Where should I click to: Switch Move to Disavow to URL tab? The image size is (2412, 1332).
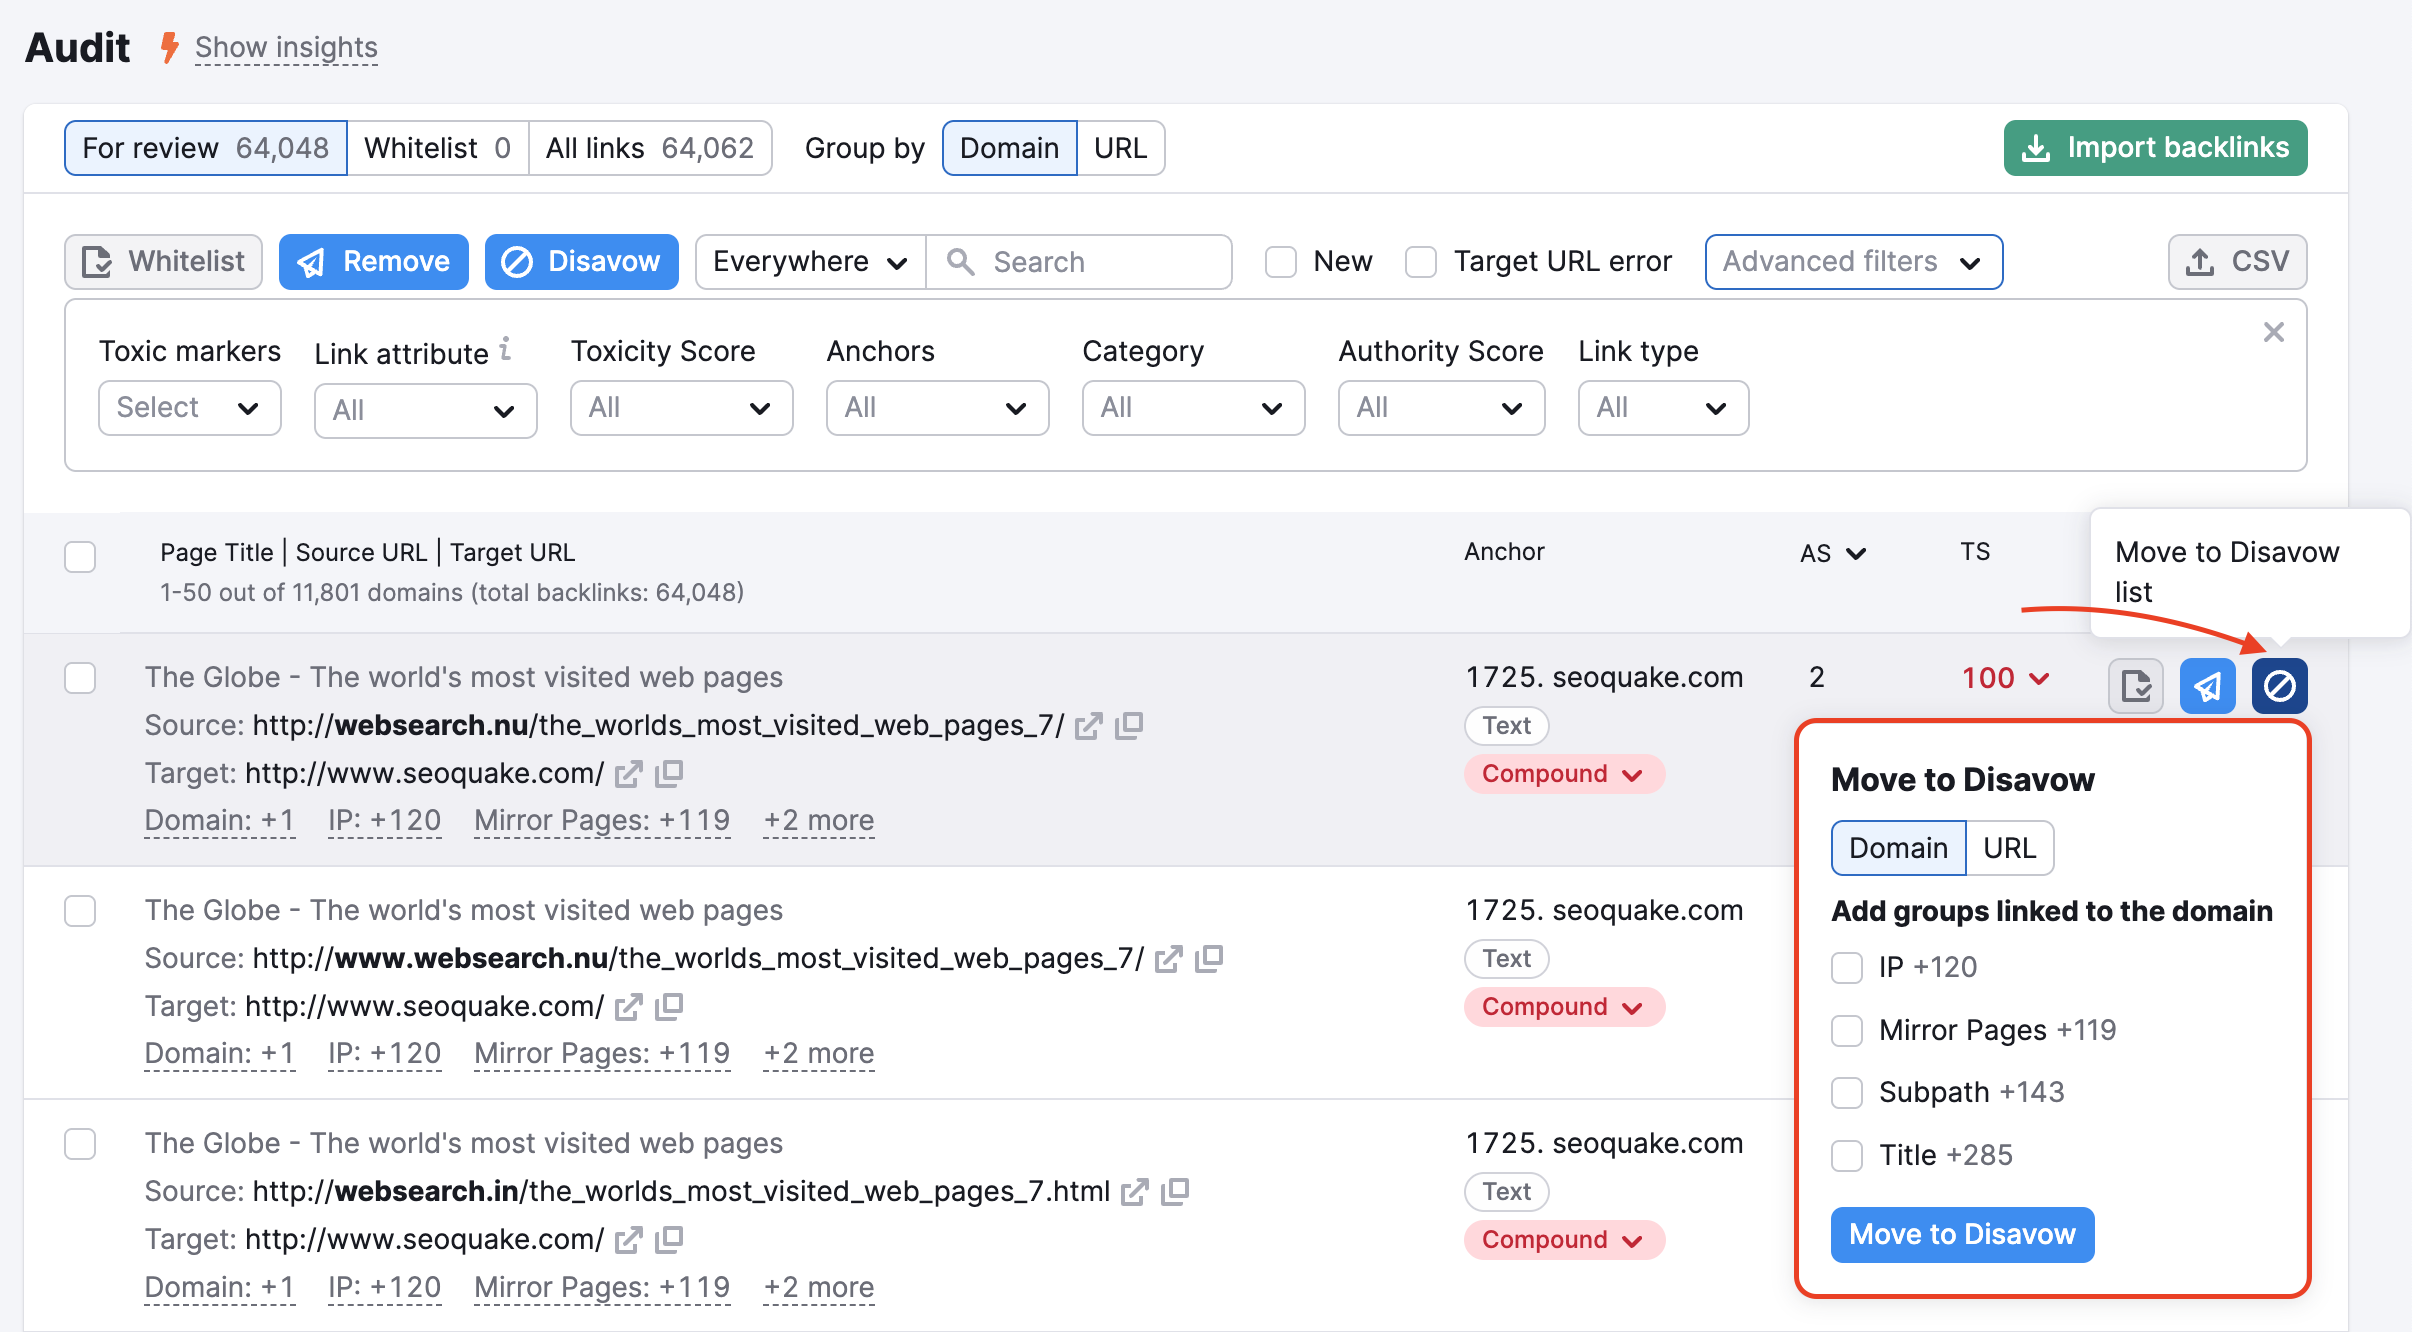(2009, 847)
